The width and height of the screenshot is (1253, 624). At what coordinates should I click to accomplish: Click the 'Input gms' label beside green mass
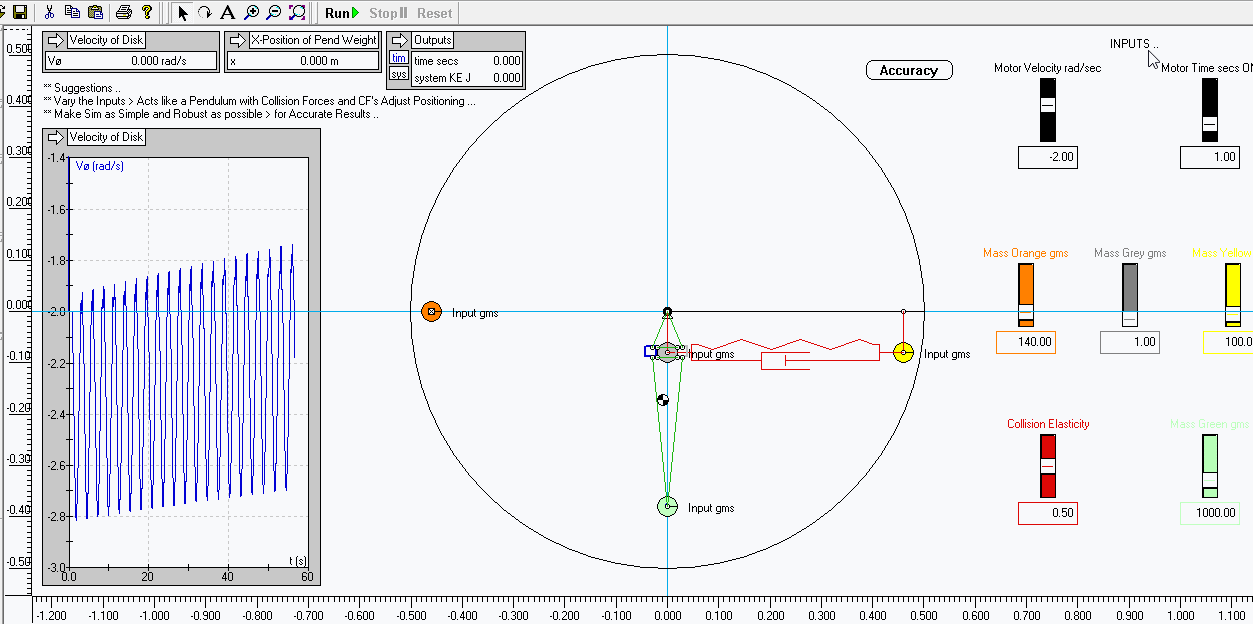tap(711, 508)
